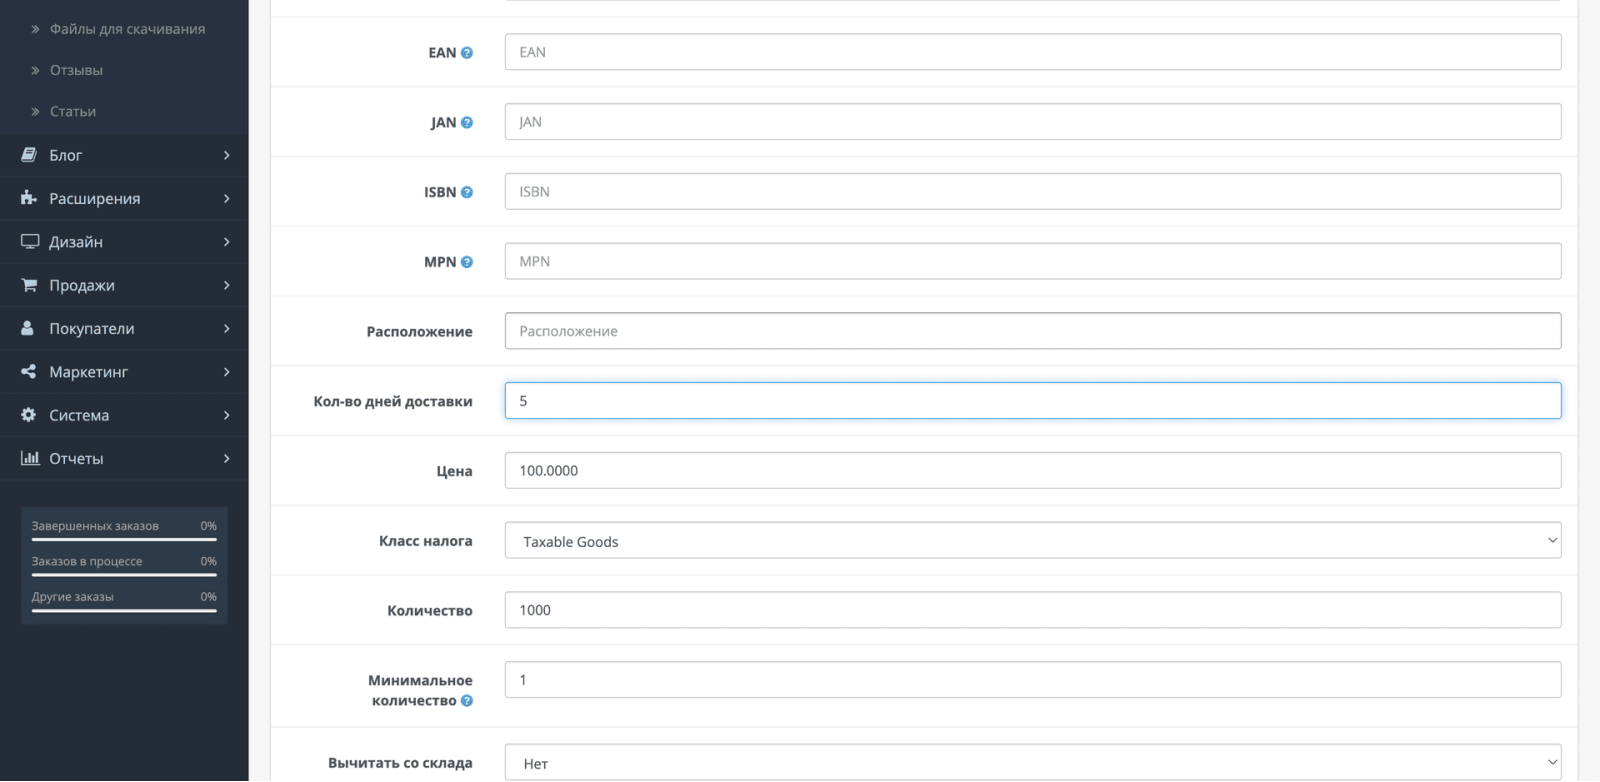Open the Расширения sidebar menu
Screen dimensions: 1600x782
click(x=124, y=198)
